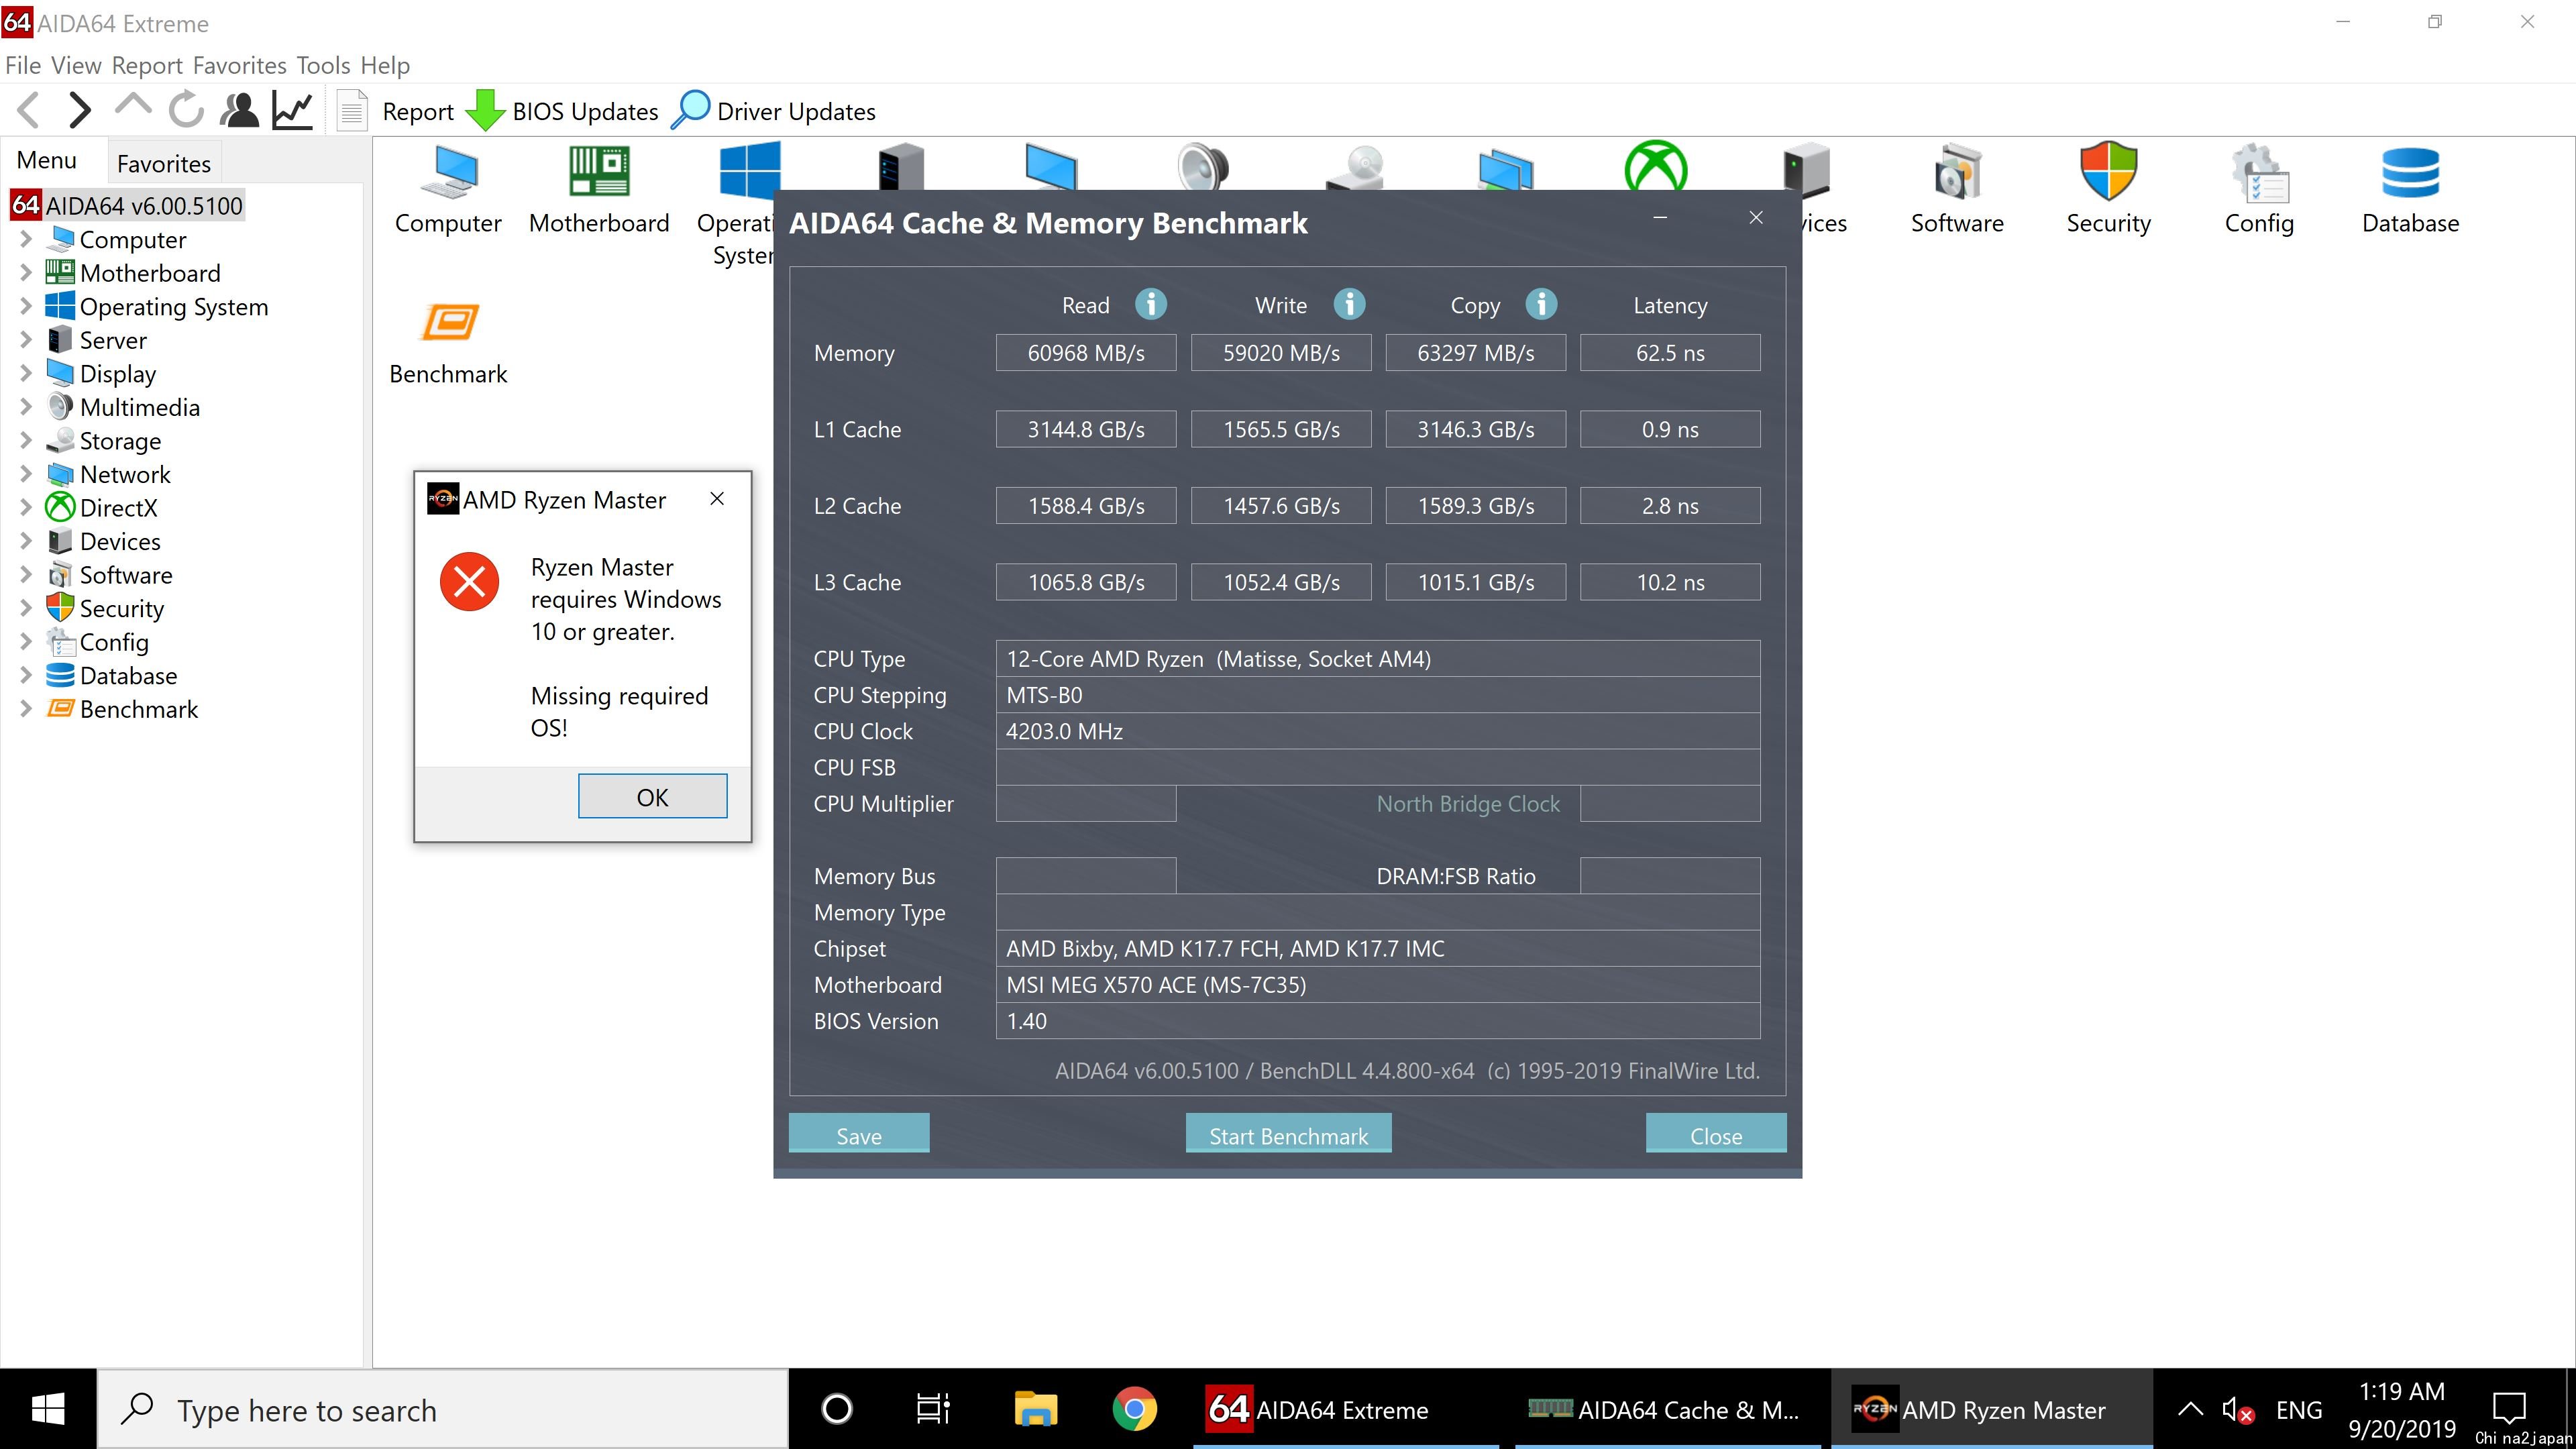Screen dimensions: 2576x1449
Task: Click the Up arrow in the toolbar
Action: coord(132,106)
